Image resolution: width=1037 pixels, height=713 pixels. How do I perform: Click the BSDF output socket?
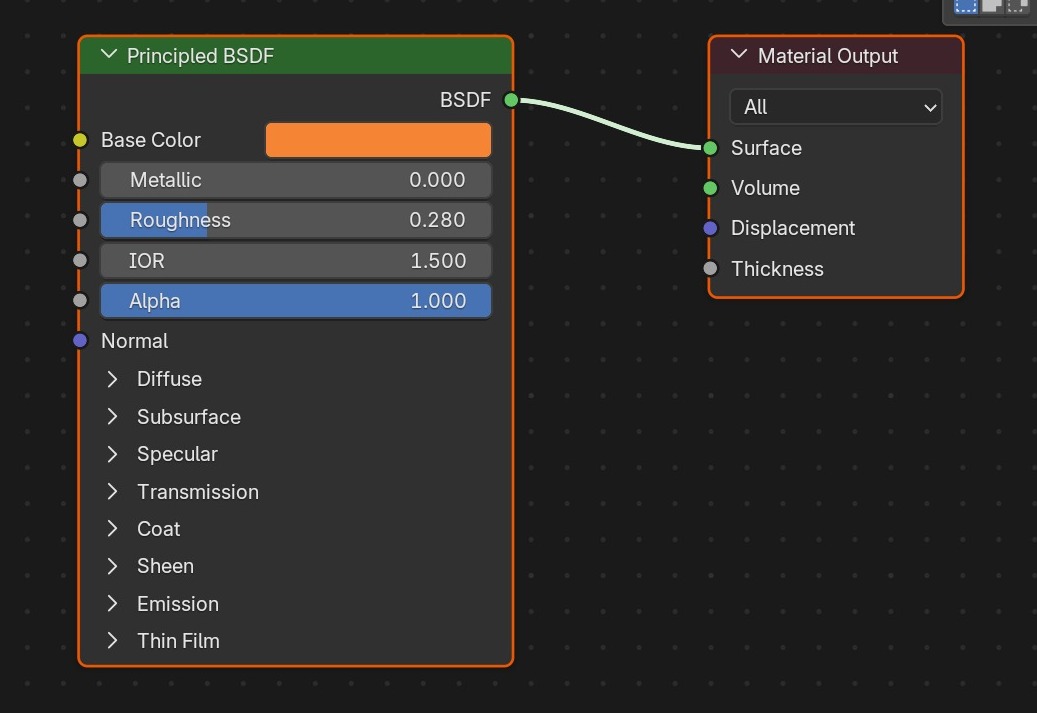(x=511, y=100)
